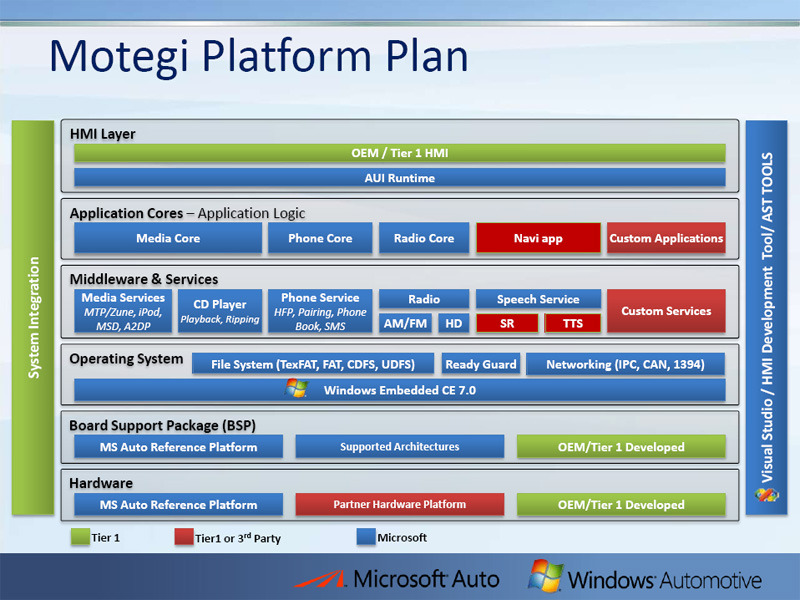This screenshot has height=600, width=800.
Task: Click the green Tier 1 legend swatch
Action: [80, 537]
